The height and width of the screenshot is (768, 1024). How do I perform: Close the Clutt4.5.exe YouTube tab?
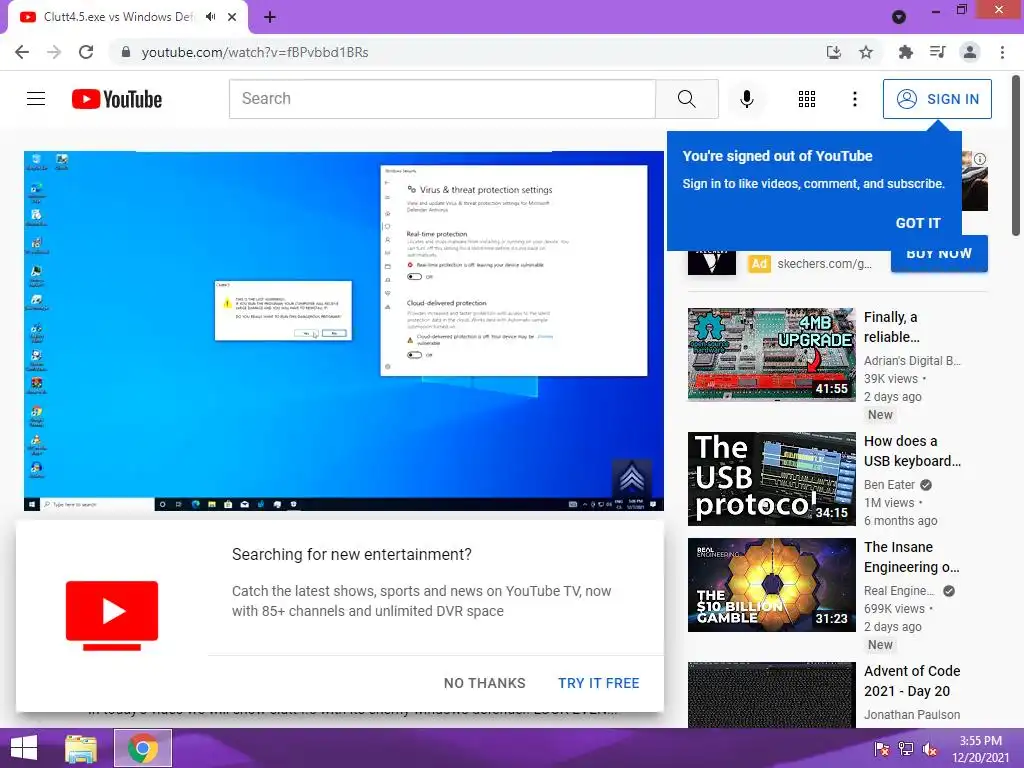(x=232, y=17)
